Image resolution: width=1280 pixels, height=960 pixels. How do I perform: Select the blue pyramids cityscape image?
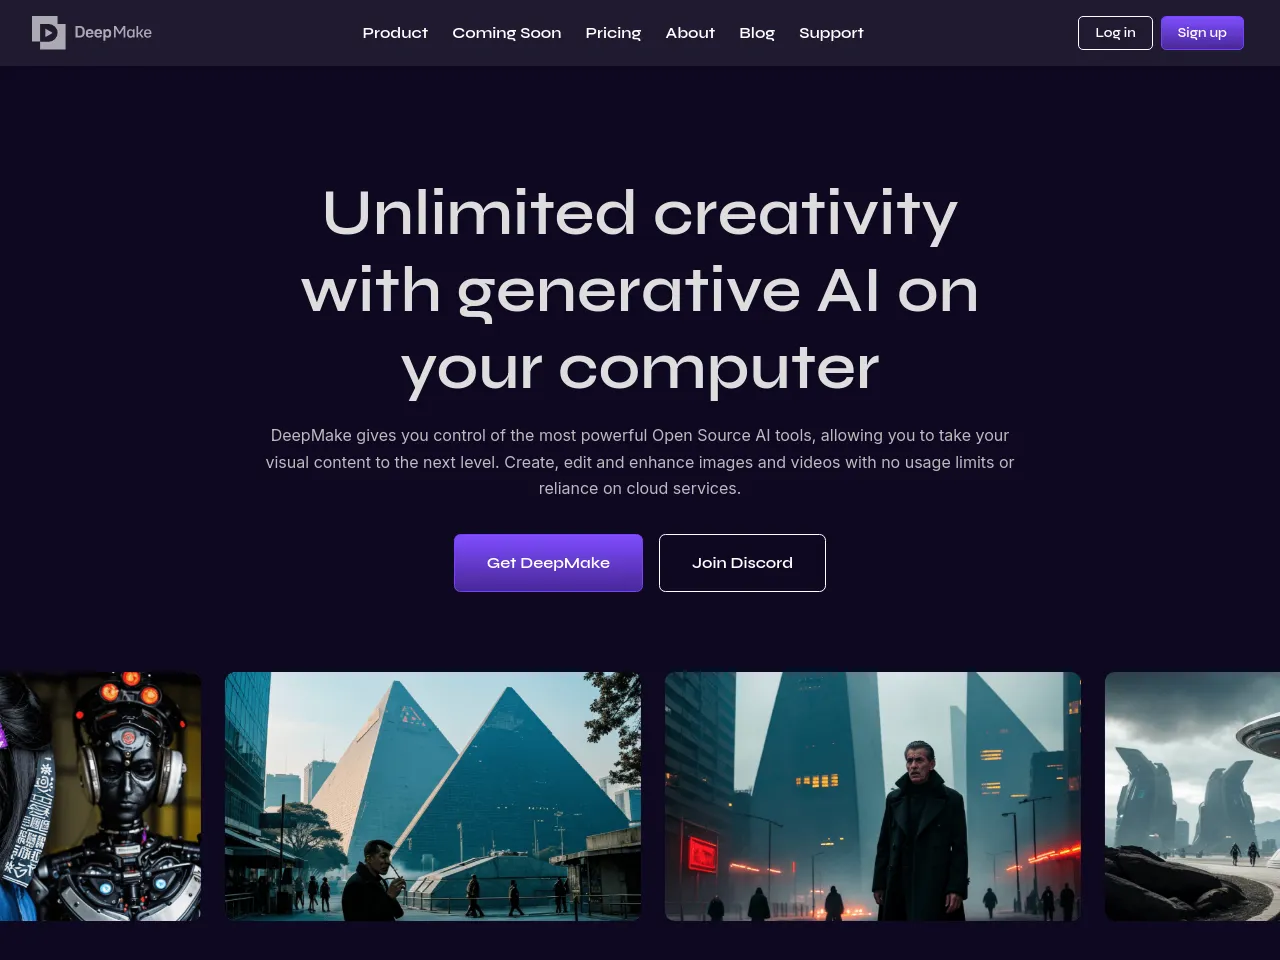coord(433,796)
